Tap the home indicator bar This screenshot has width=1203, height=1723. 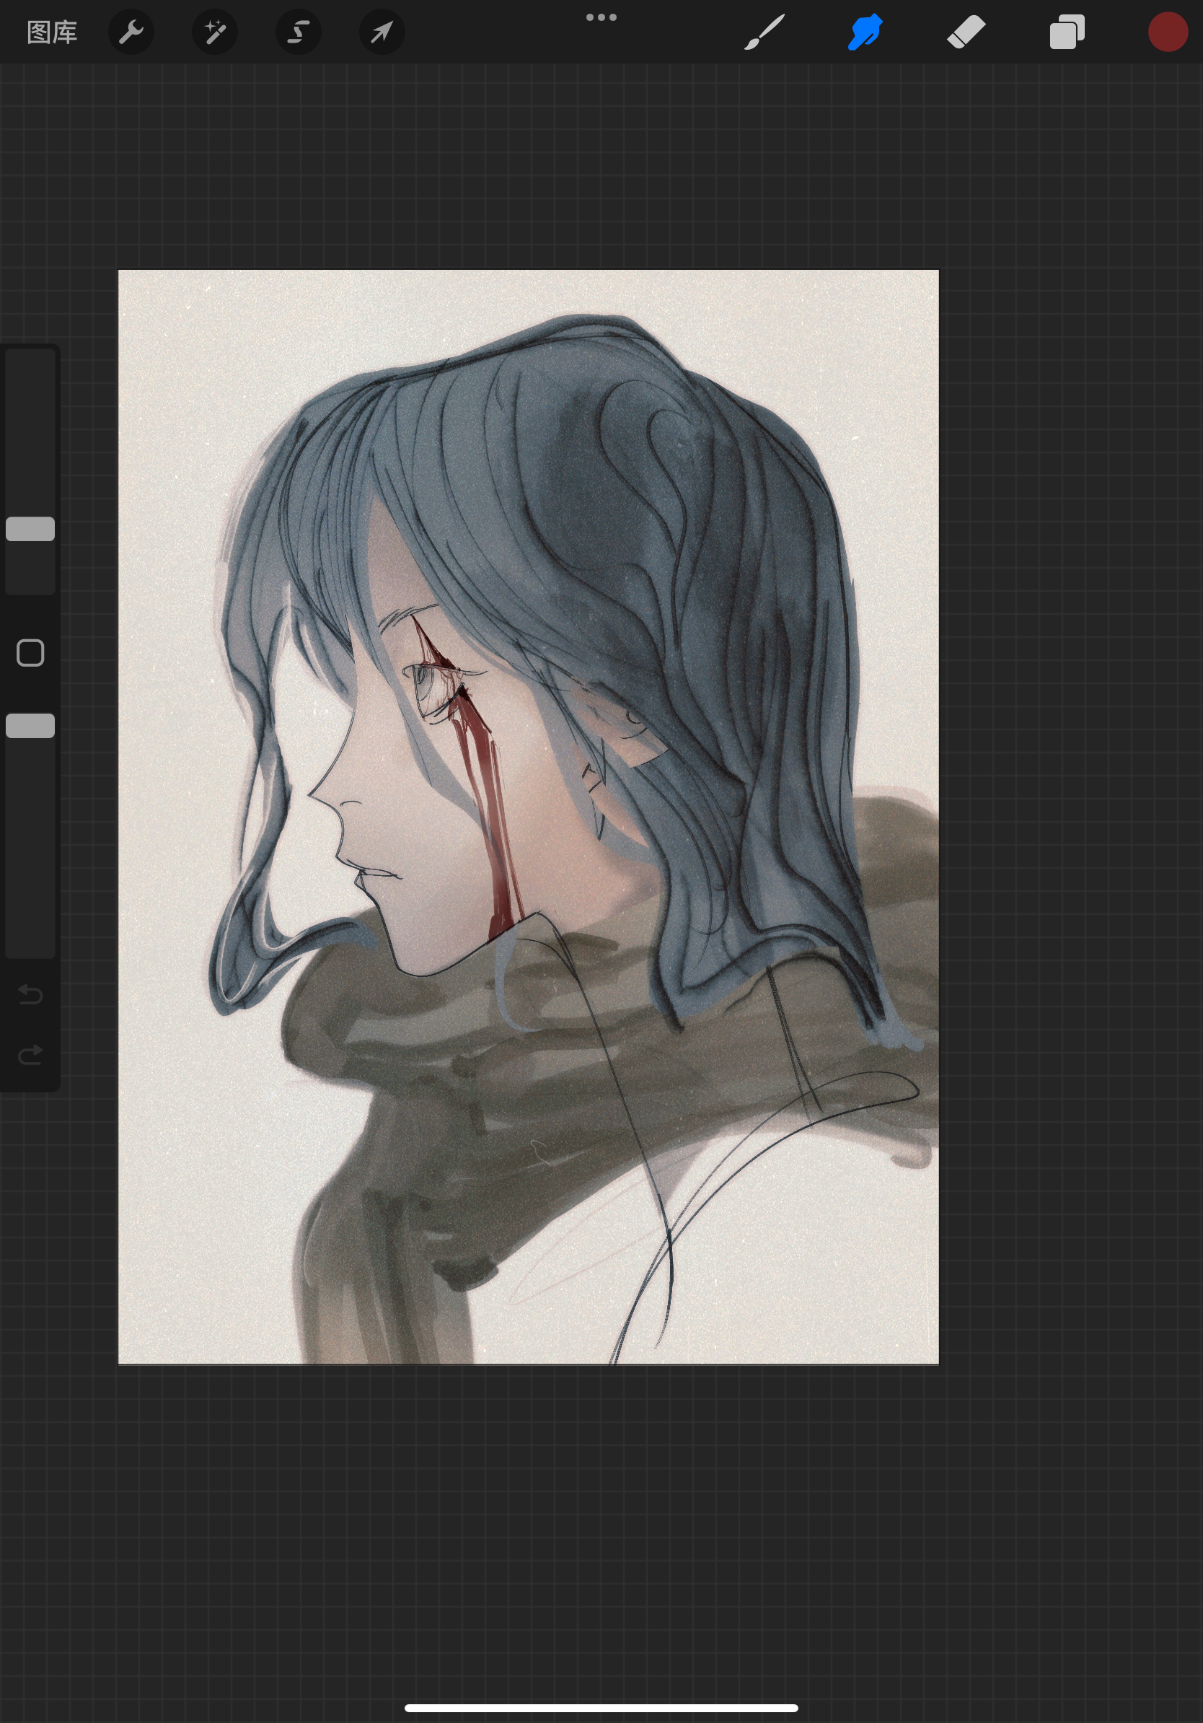pos(601,1708)
